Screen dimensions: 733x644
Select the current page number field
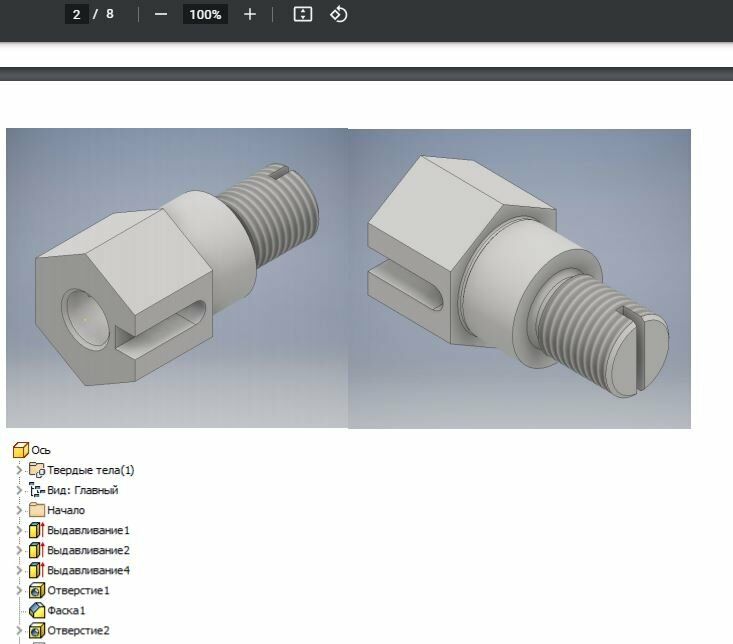point(77,14)
